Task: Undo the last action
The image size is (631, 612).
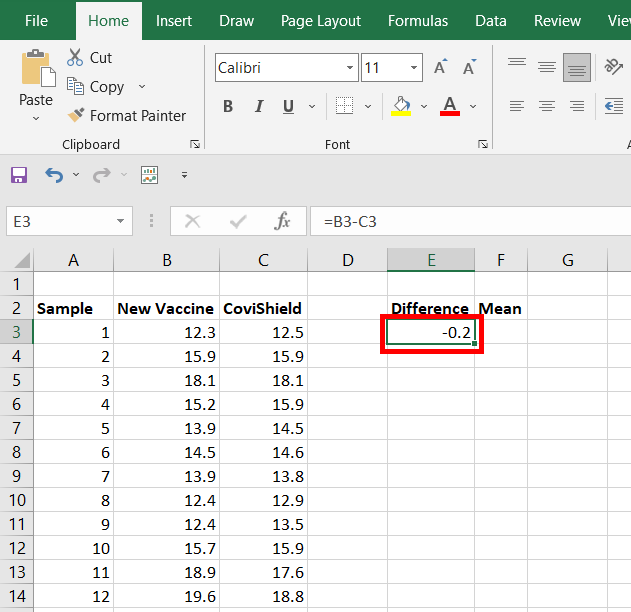Action: [x=53, y=175]
